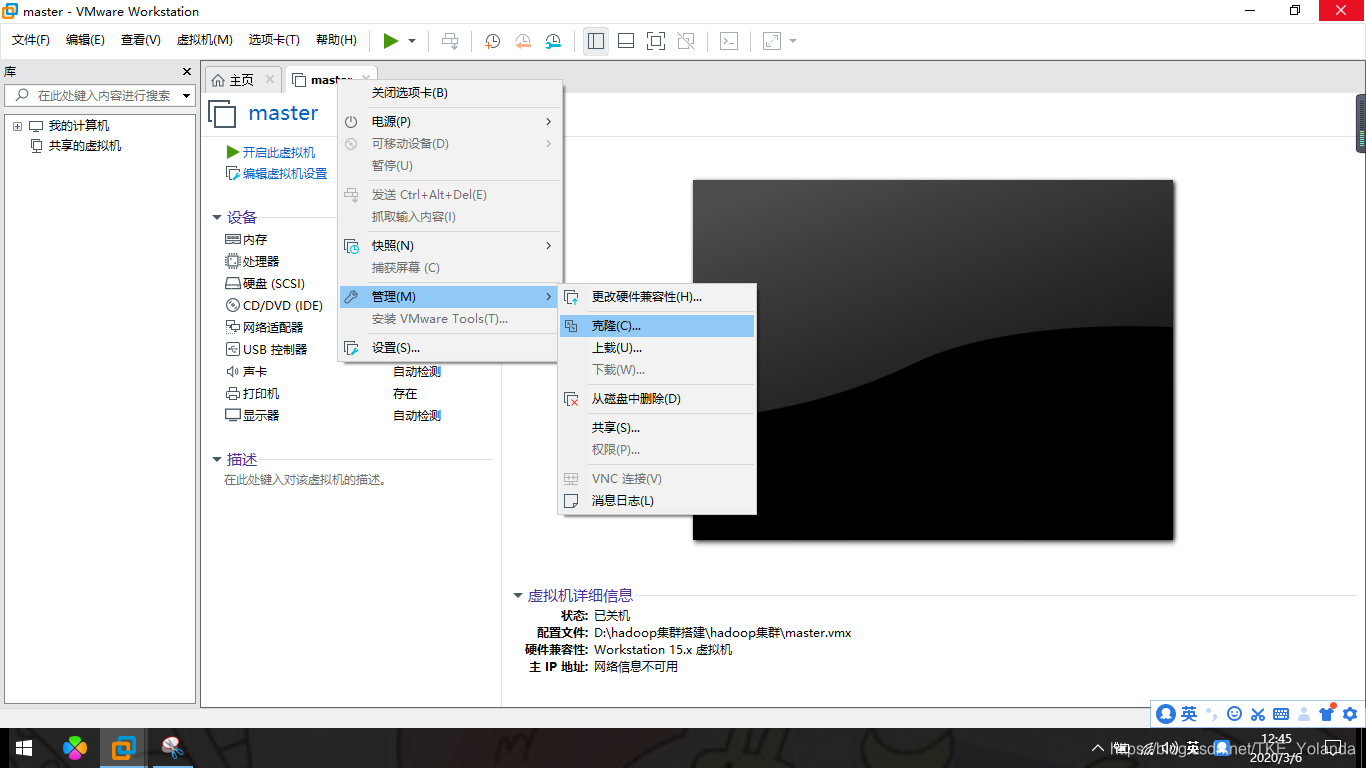Select the 处理器 device row

(x=261, y=262)
